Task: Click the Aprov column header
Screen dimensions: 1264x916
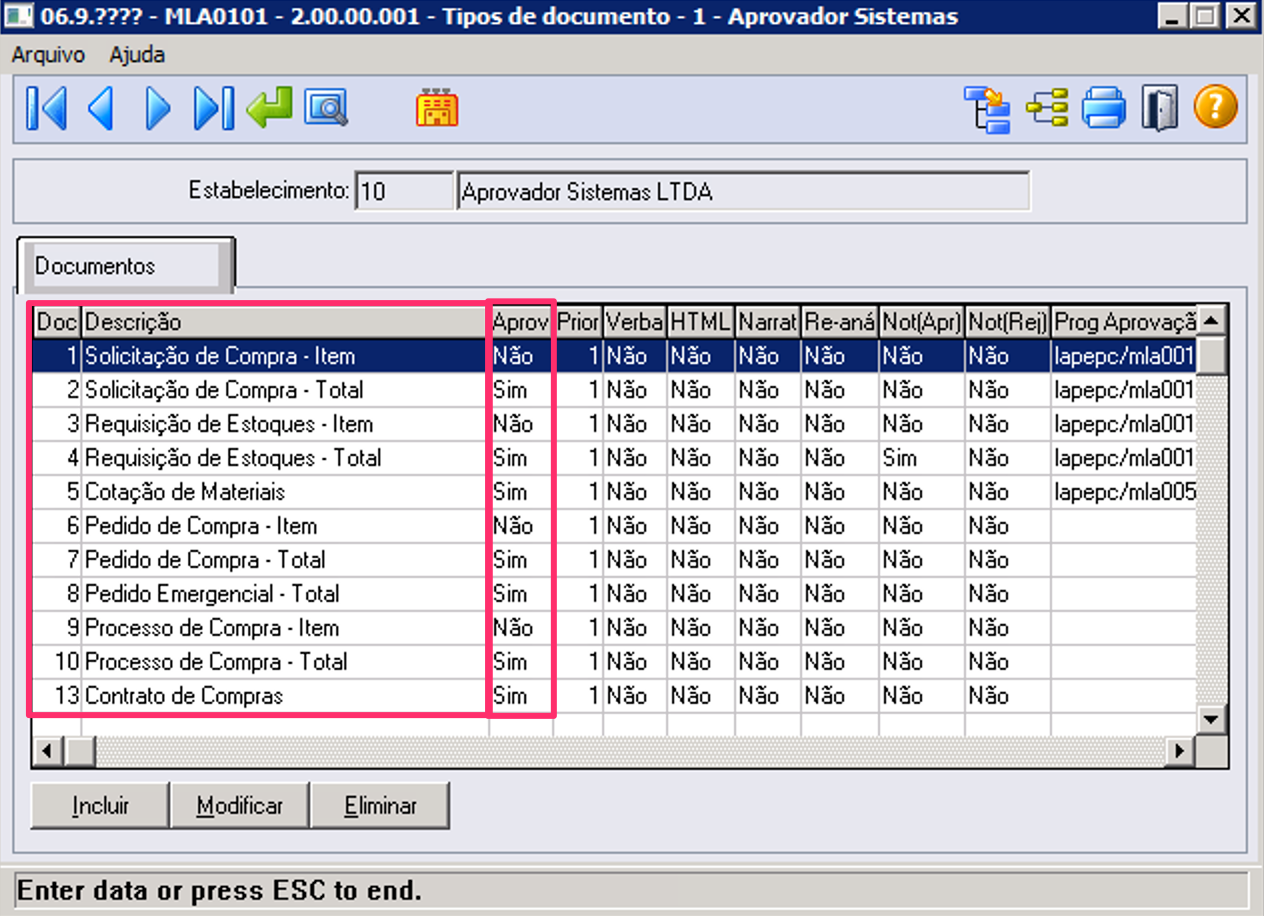Action: point(521,322)
